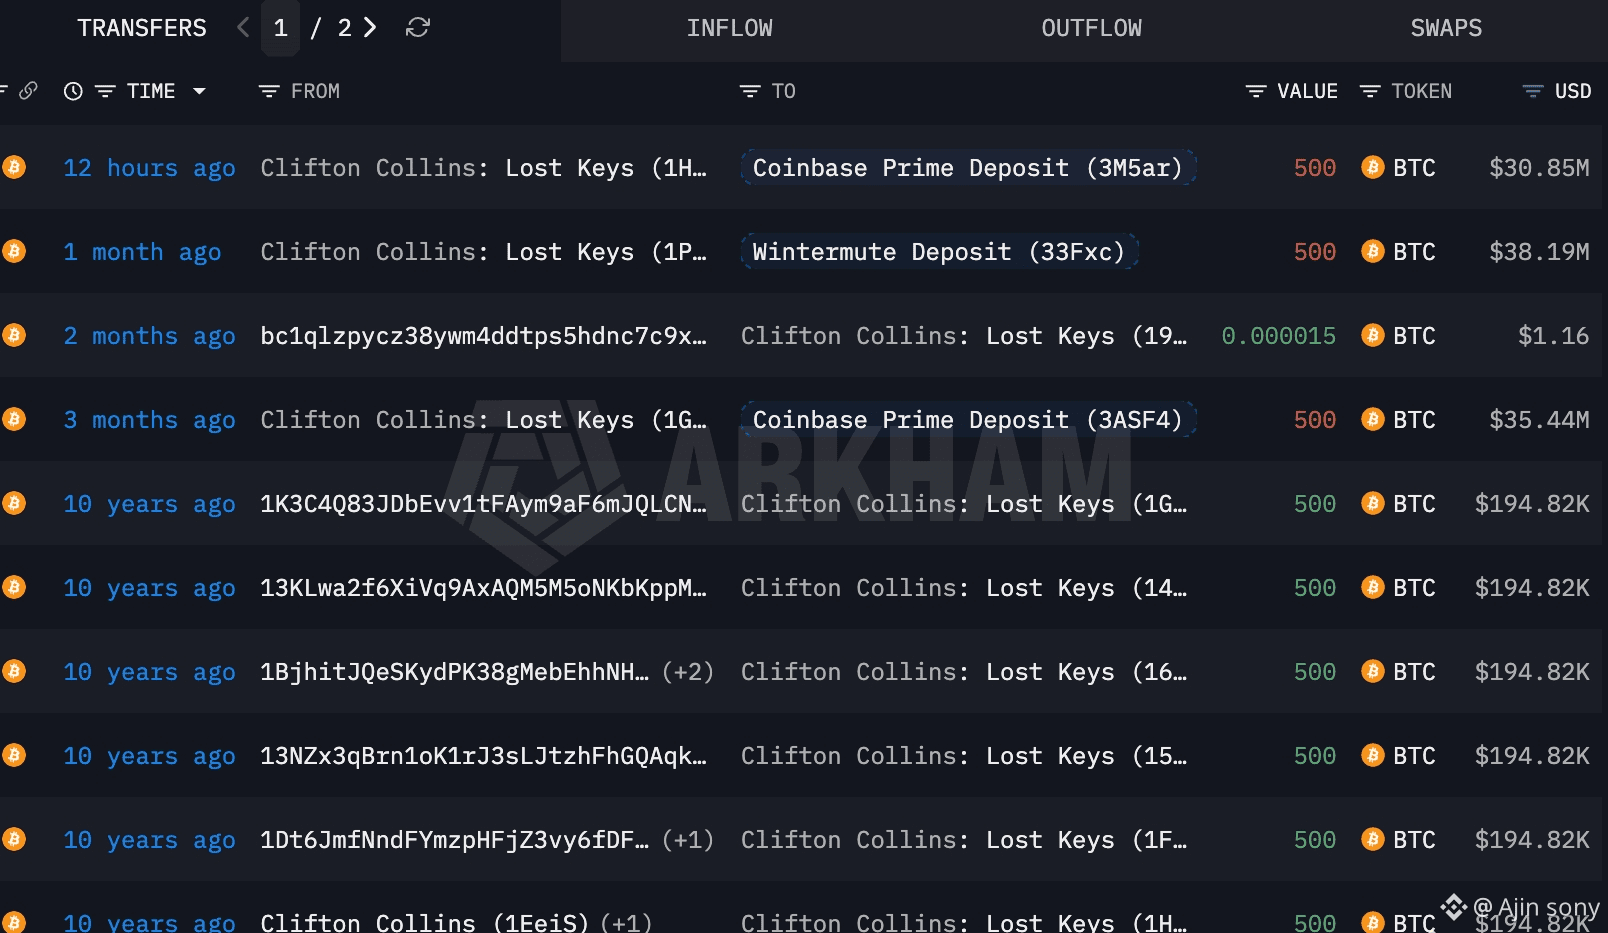Viewport: 1608px width, 933px height.
Task: Click BTC token icon in $30.85M row
Action: click(x=1373, y=167)
